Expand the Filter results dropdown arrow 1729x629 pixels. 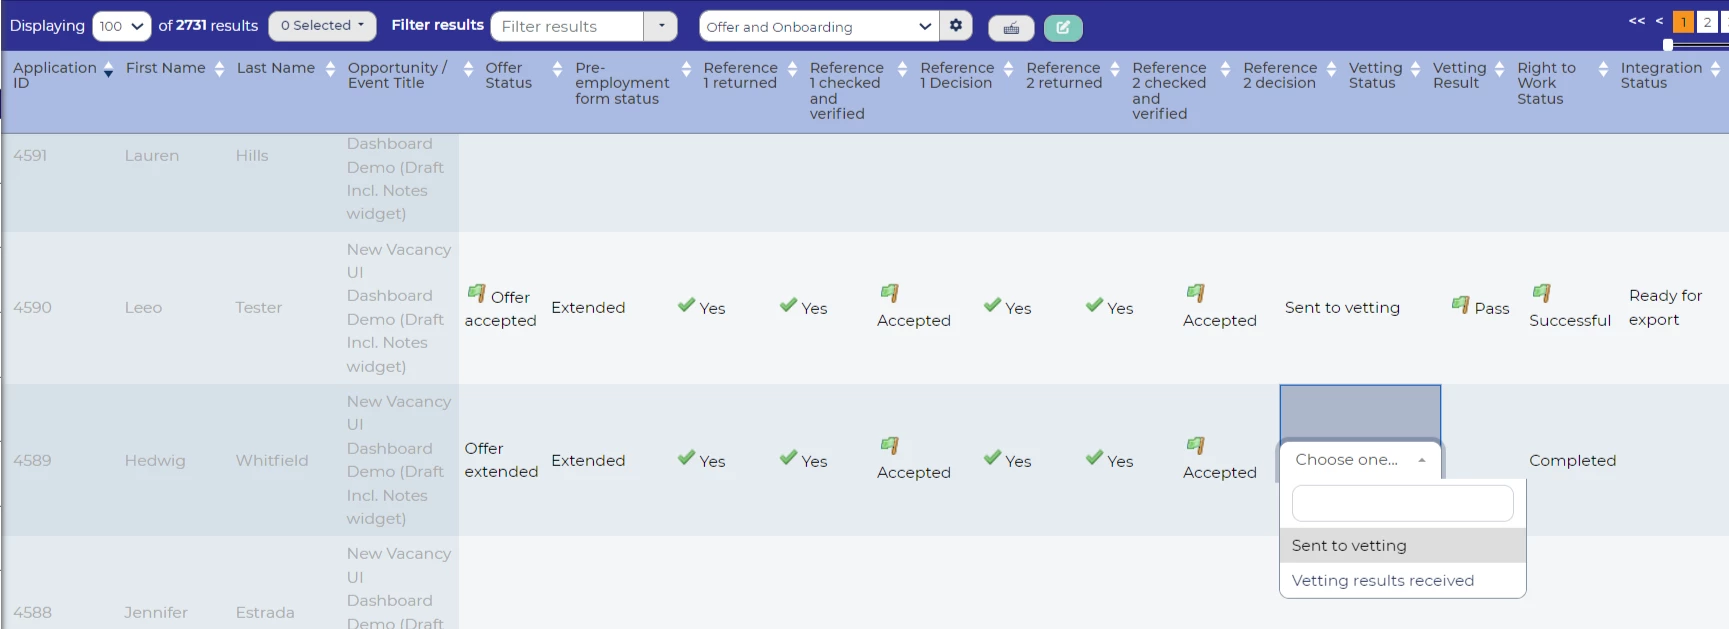pos(661,26)
